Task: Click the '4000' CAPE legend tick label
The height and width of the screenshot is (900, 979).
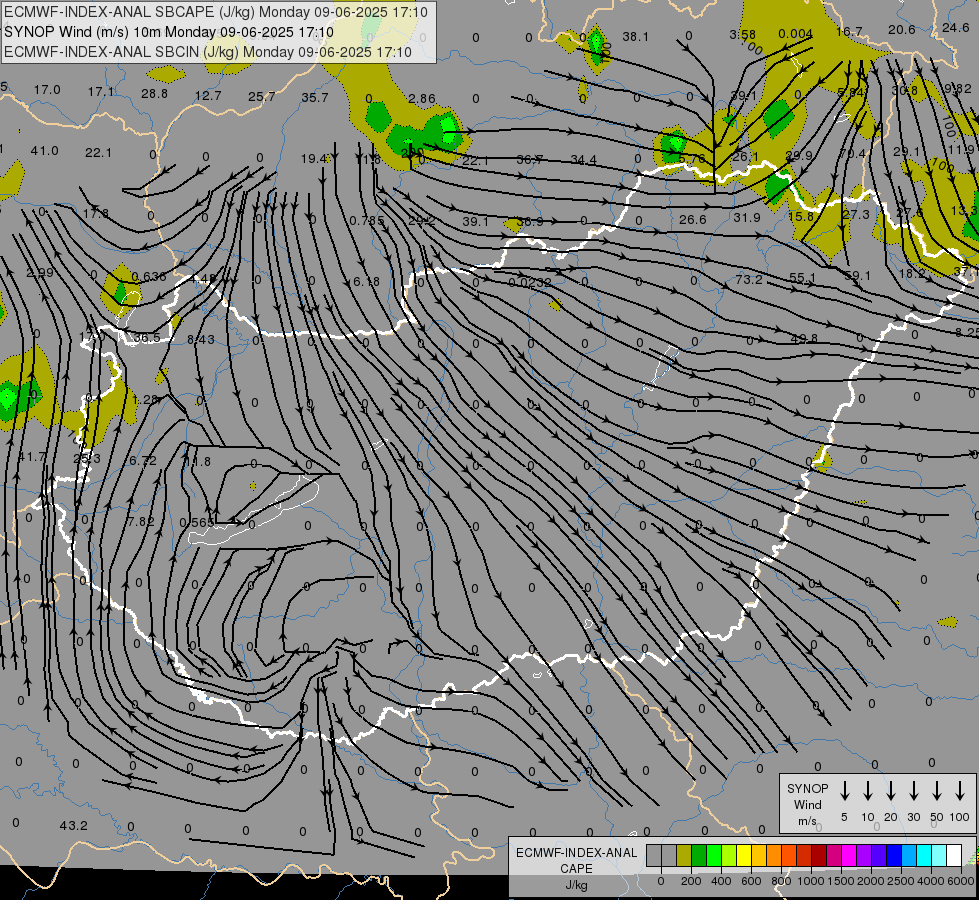Action: (x=931, y=881)
